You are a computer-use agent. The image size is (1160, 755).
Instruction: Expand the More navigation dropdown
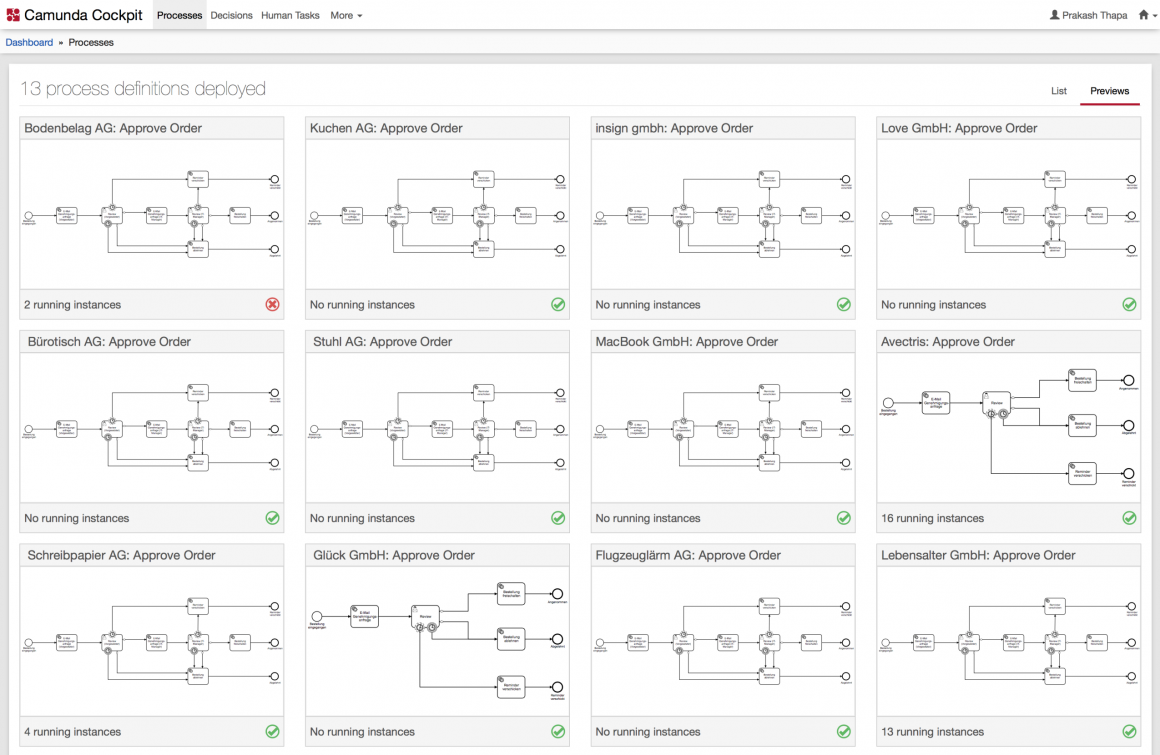click(345, 15)
